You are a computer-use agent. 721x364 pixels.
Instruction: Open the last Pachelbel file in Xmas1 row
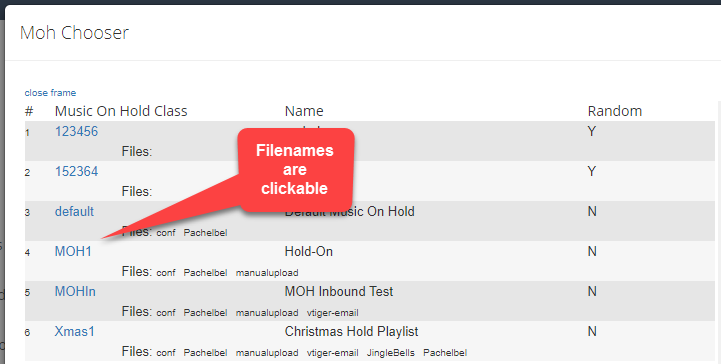tap(445, 353)
